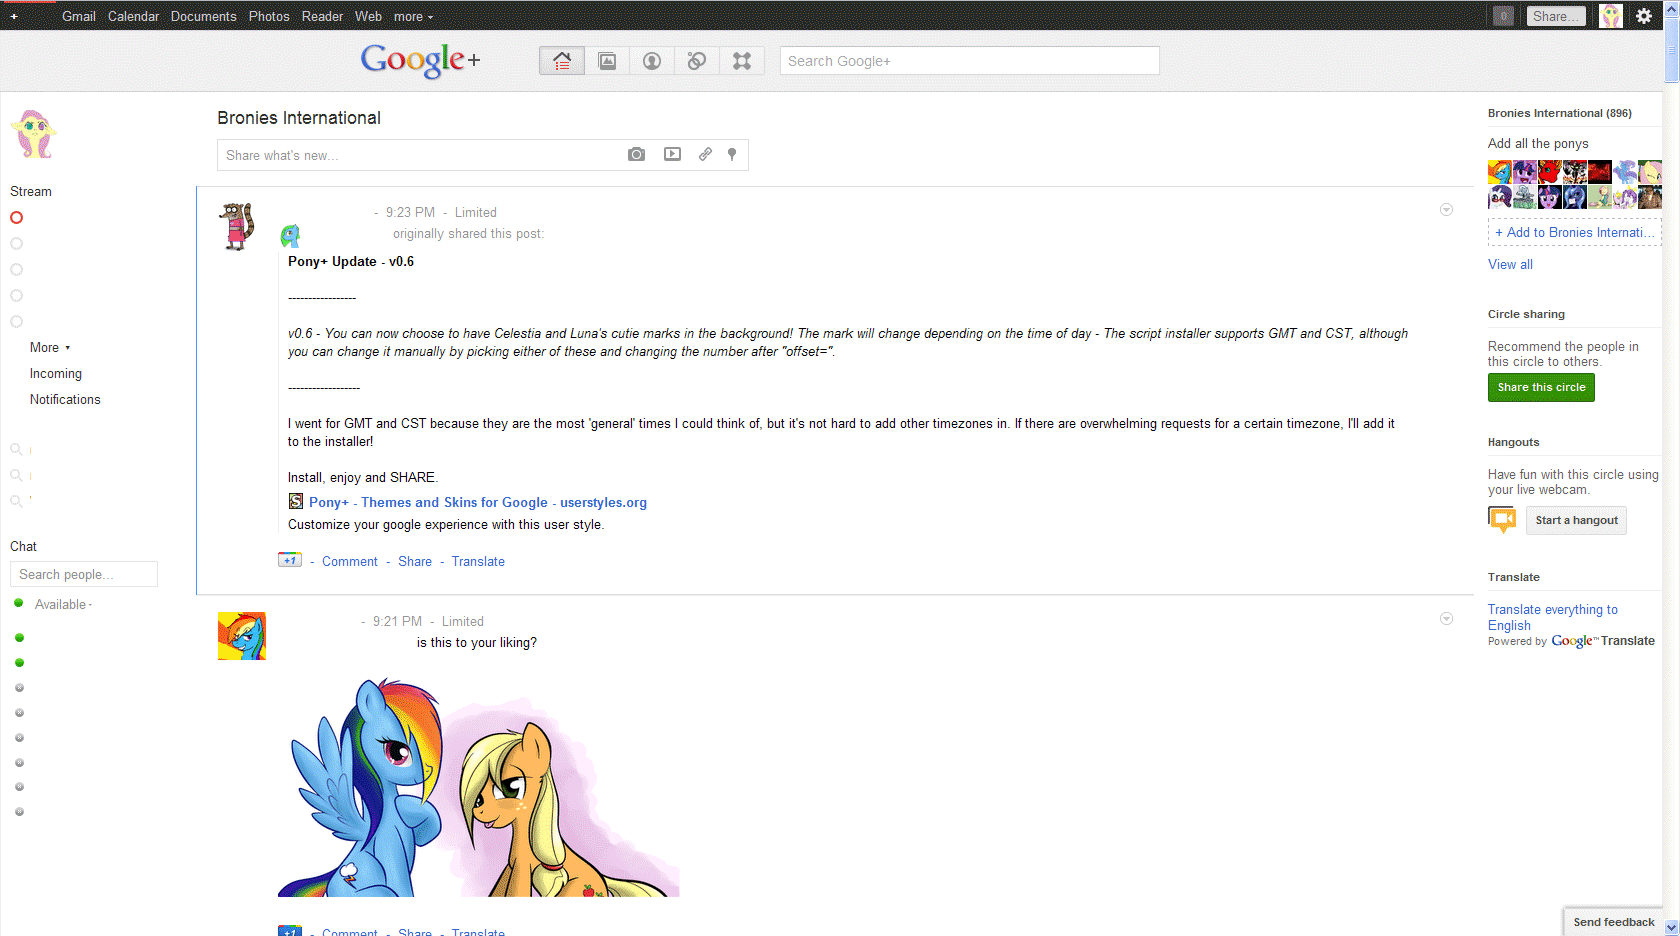Viewport: 1680px width, 936px height.
Task: Click Translate everything to English link
Action: (x=1552, y=617)
